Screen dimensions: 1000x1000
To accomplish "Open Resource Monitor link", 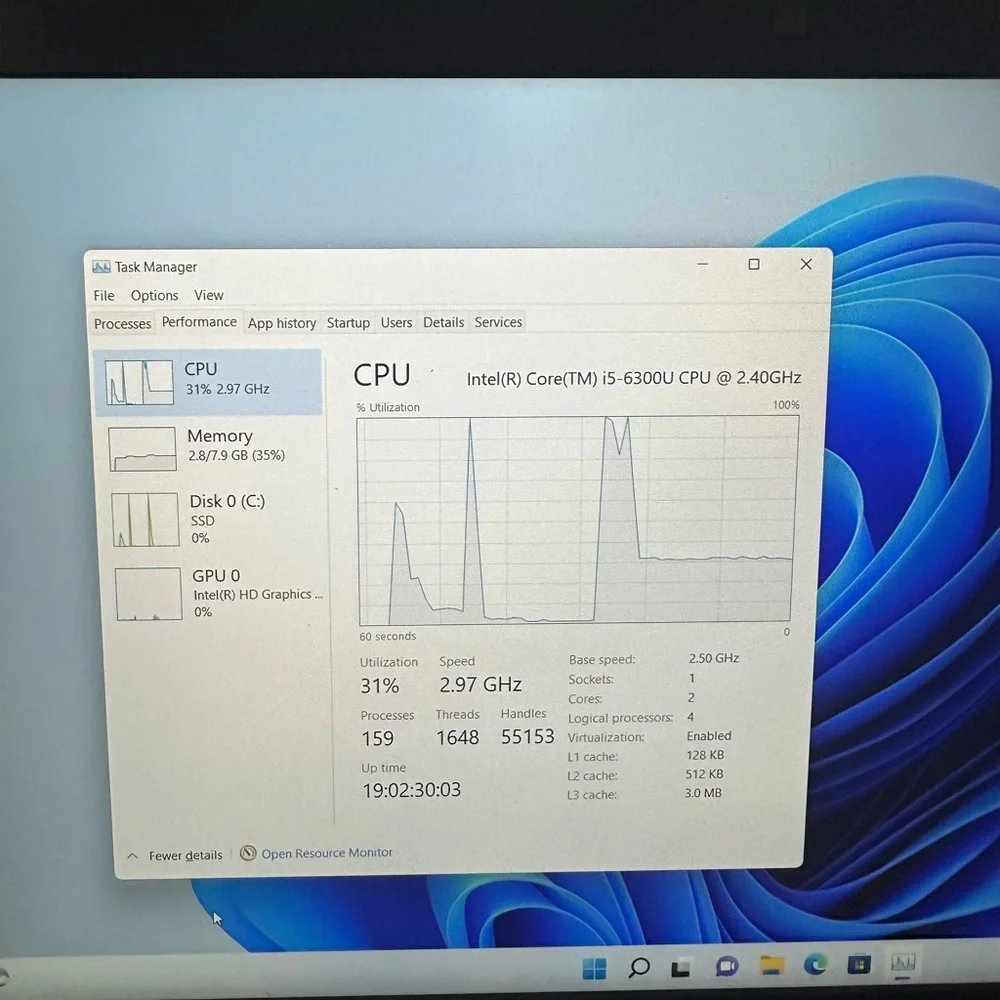I will tap(327, 853).
